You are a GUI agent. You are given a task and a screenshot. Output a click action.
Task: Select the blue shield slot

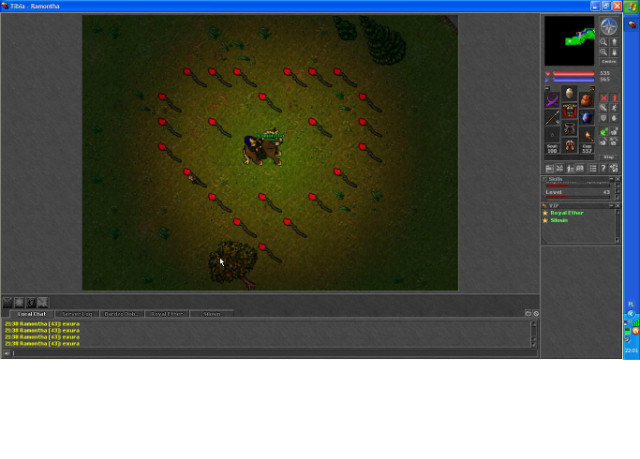pyautogui.click(x=587, y=118)
